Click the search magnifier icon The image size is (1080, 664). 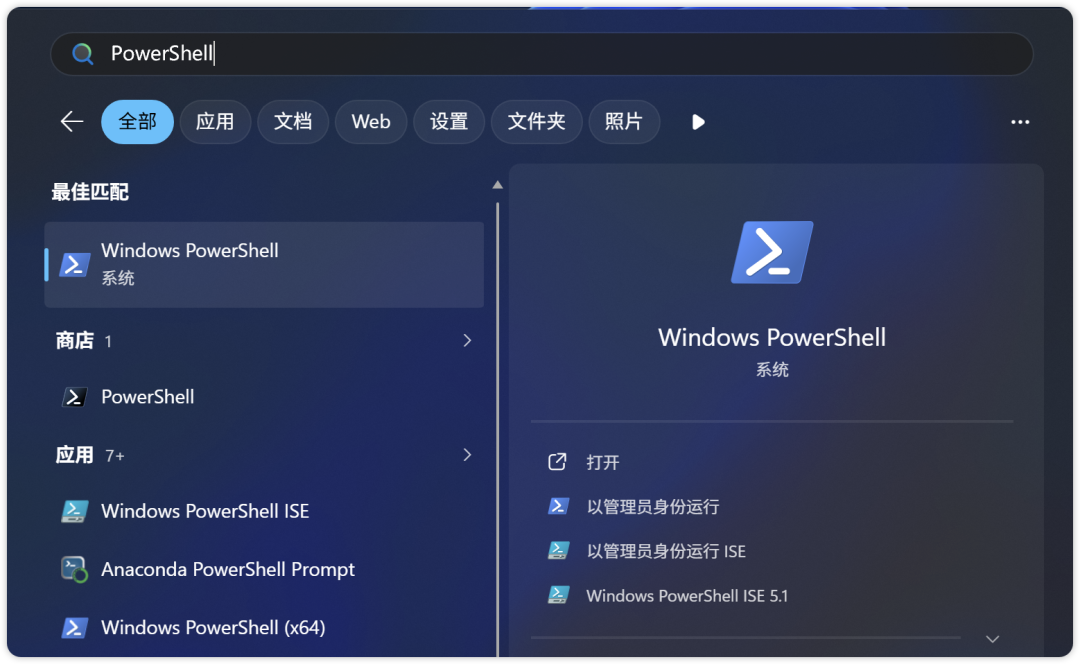[83, 54]
